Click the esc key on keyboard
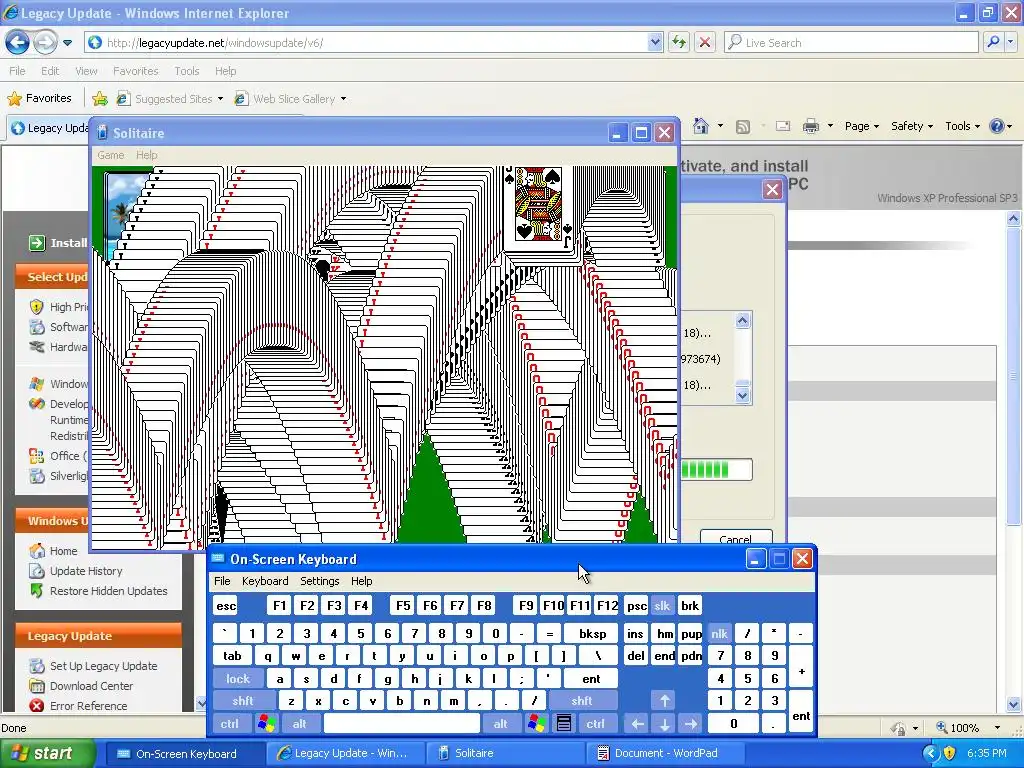Viewport: 1024px width, 768px height. (x=226, y=606)
